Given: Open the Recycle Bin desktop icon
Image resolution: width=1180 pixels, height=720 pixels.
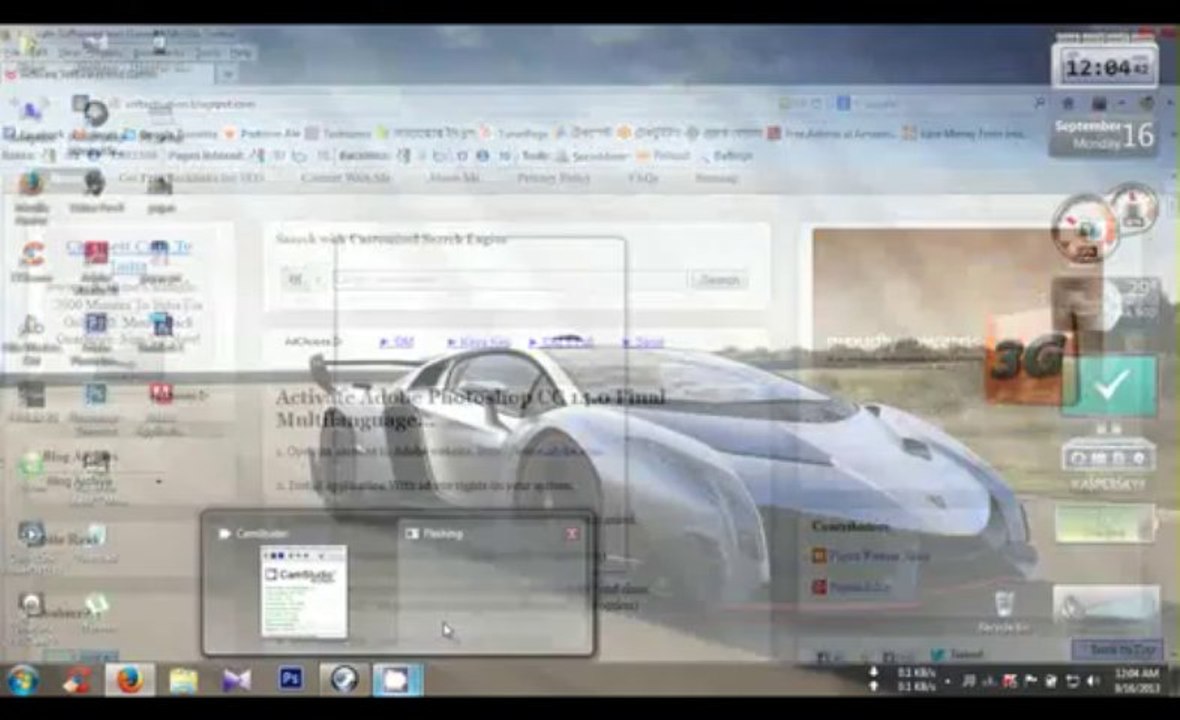Looking at the screenshot, I should click(1004, 611).
